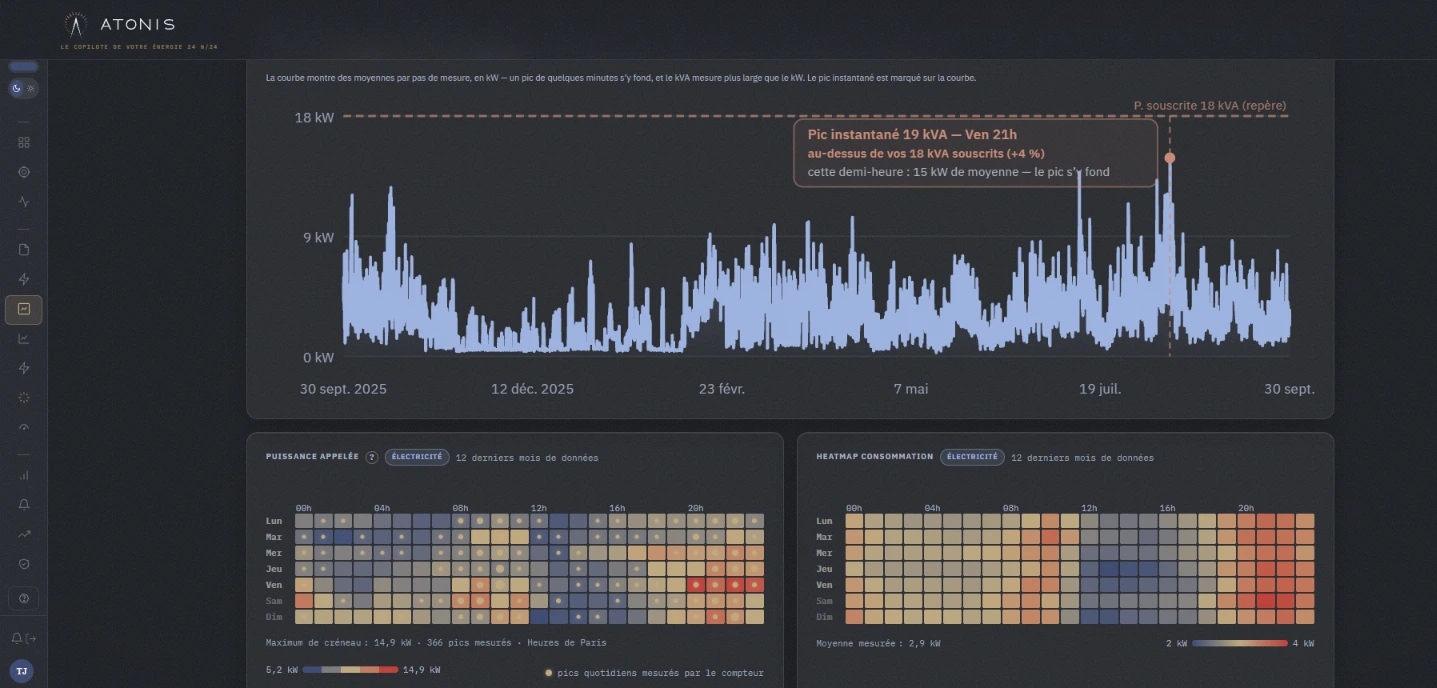
Task: Click the ATONIS logo
Action: [x=118, y=24]
